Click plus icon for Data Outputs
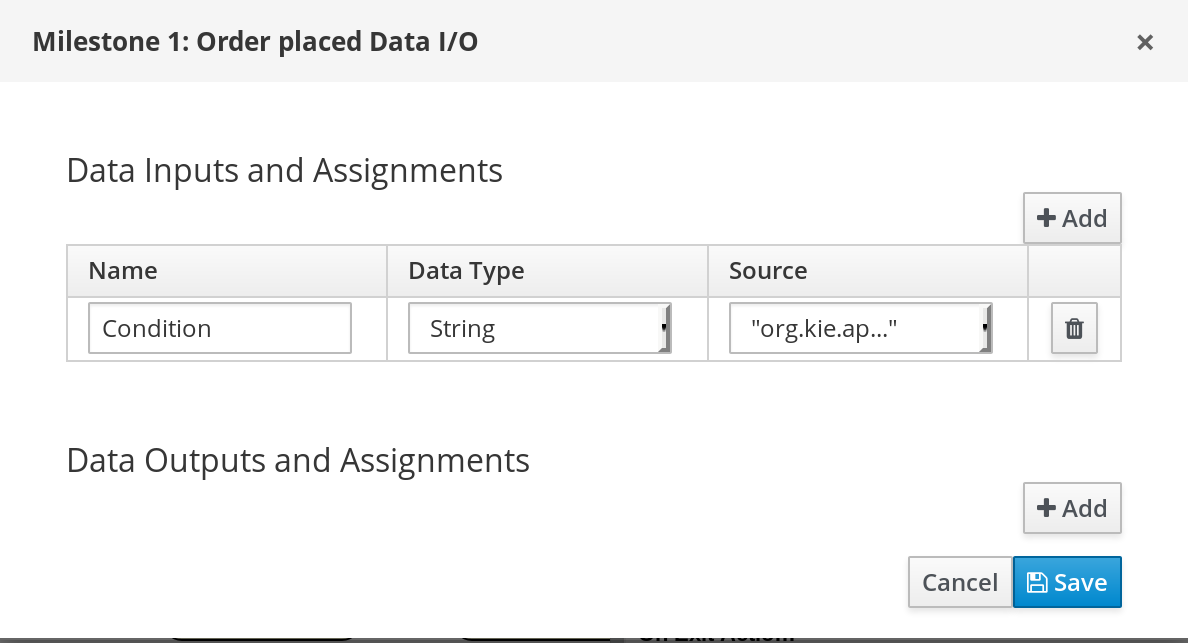Screen dimensions: 1188x643 (1047, 508)
